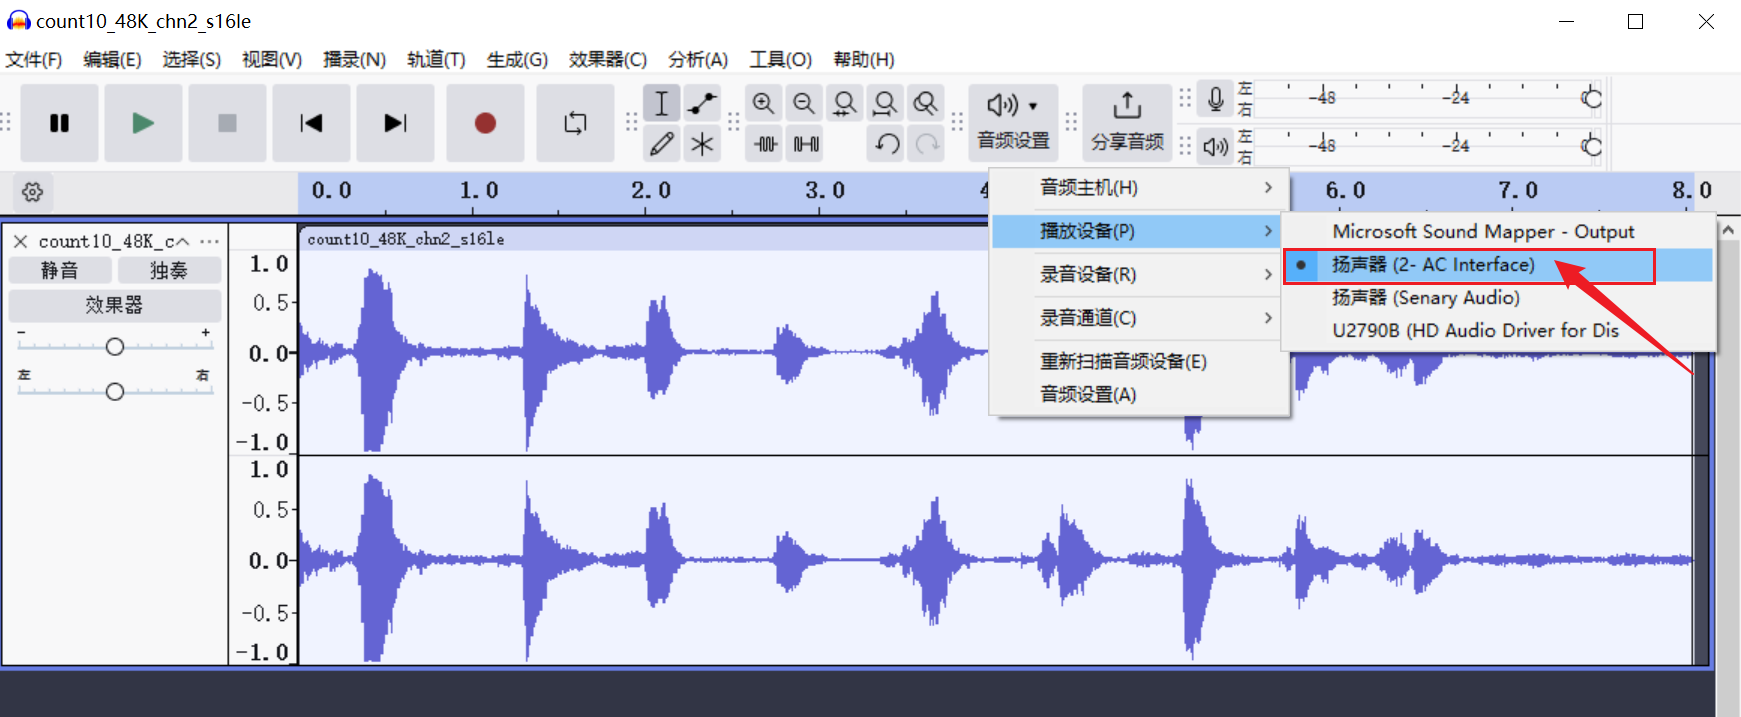Select U2790B (HD Audio Driver) playback device
This screenshot has height=717, width=1741.
[x=1499, y=331]
